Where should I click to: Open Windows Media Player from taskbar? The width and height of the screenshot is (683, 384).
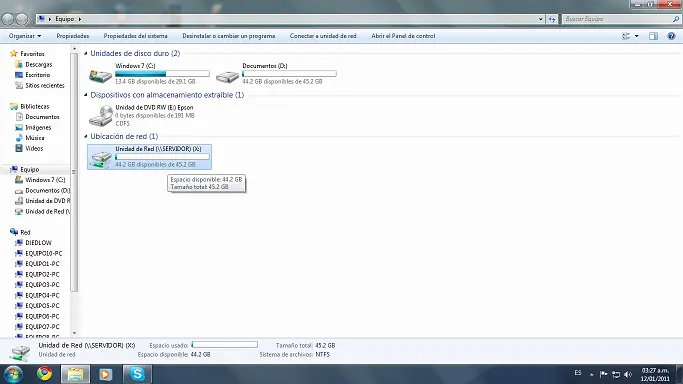click(x=105, y=374)
